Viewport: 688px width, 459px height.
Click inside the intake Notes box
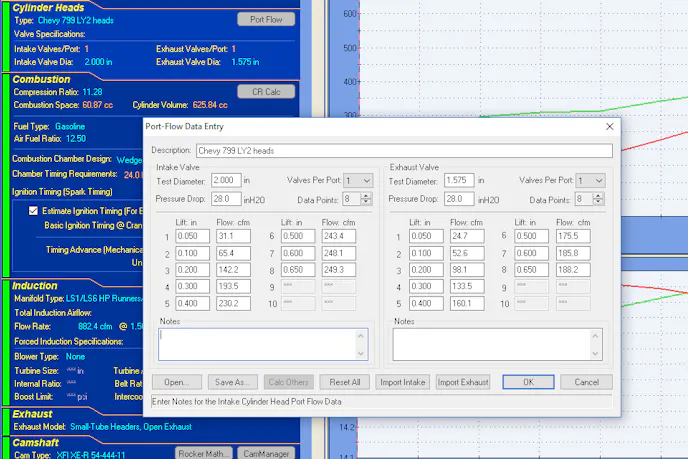pyautogui.click(x=257, y=343)
